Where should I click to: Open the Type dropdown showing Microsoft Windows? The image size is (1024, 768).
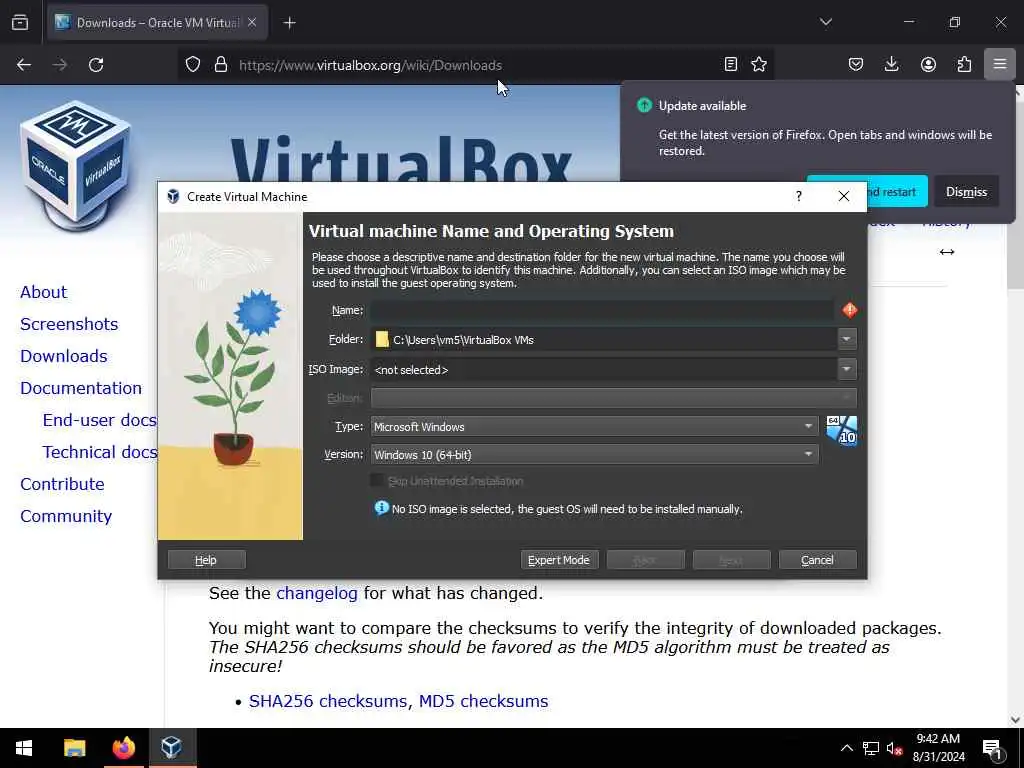(594, 426)
